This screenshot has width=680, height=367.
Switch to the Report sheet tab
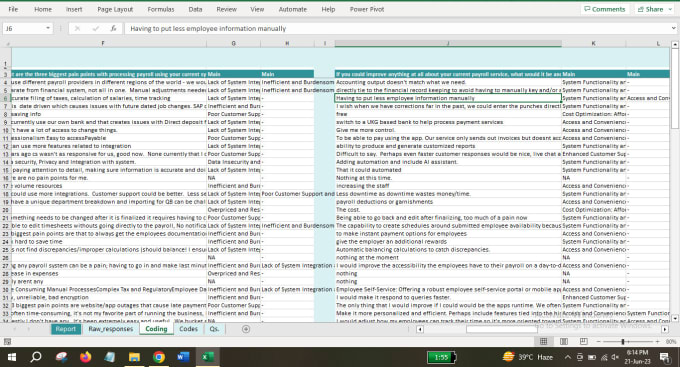65,329
